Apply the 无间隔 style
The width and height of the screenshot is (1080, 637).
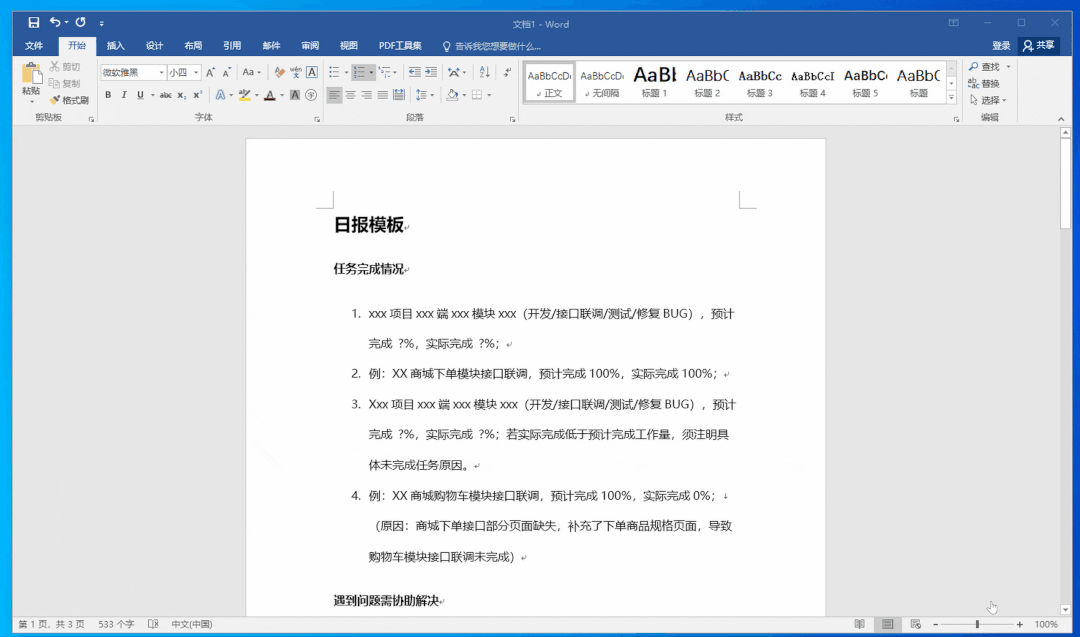click(x=602, y=81)
